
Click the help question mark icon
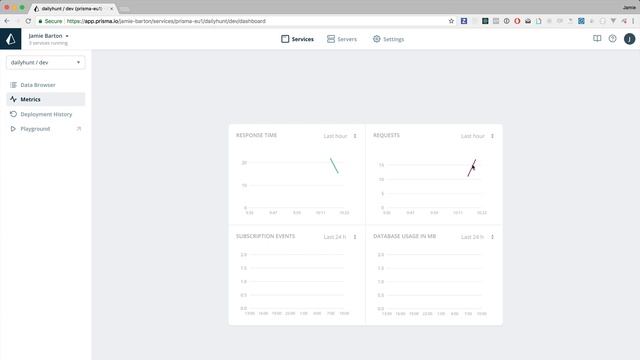(613, 39)
